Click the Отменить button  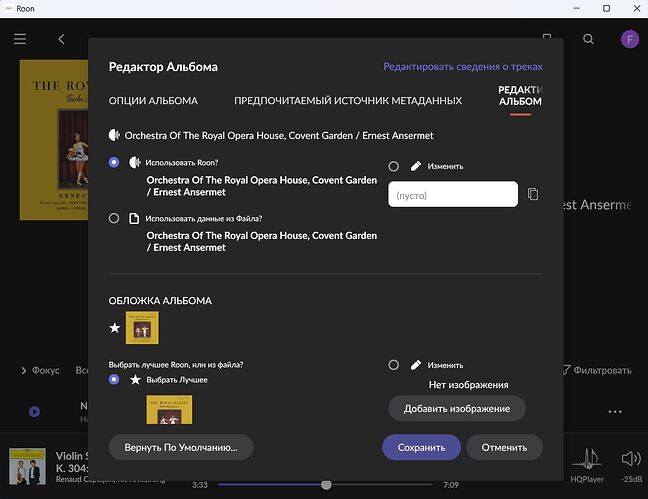[504, 447]
